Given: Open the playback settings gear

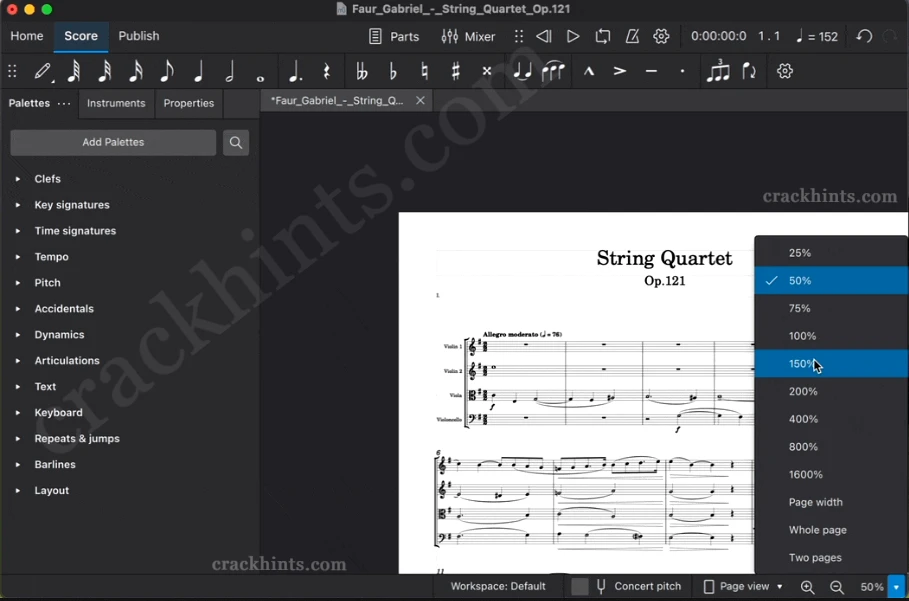Looking at the screenshot, I should (661, 36).
